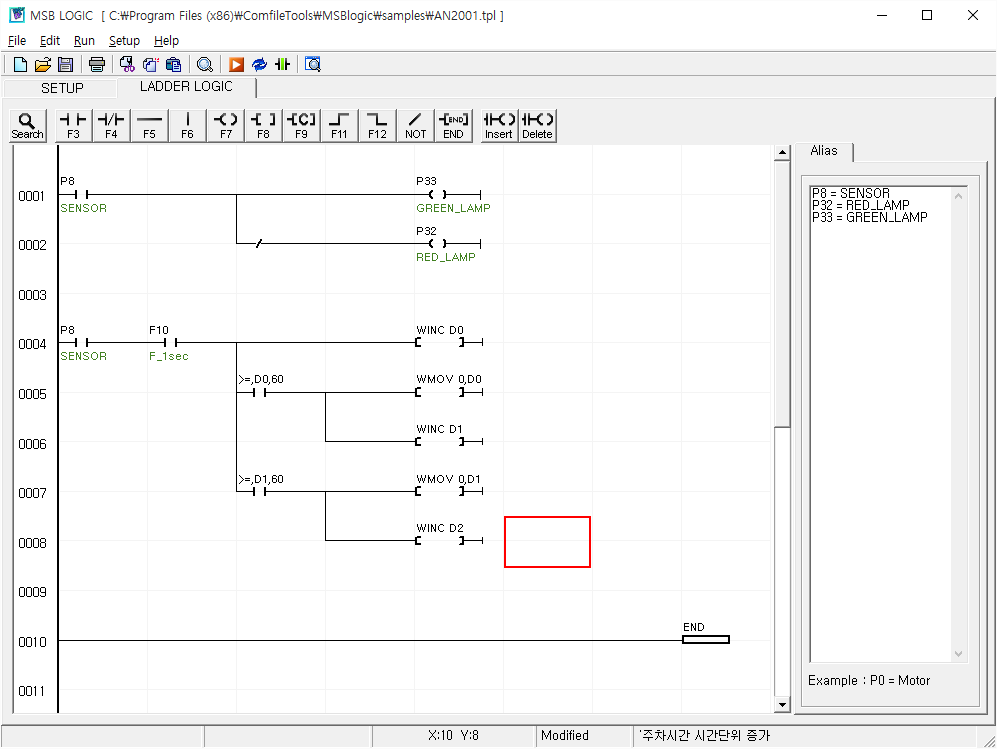This screenshot has height=749, width=997.
Task: Select the END instruction tool
Action: point(453,124)
